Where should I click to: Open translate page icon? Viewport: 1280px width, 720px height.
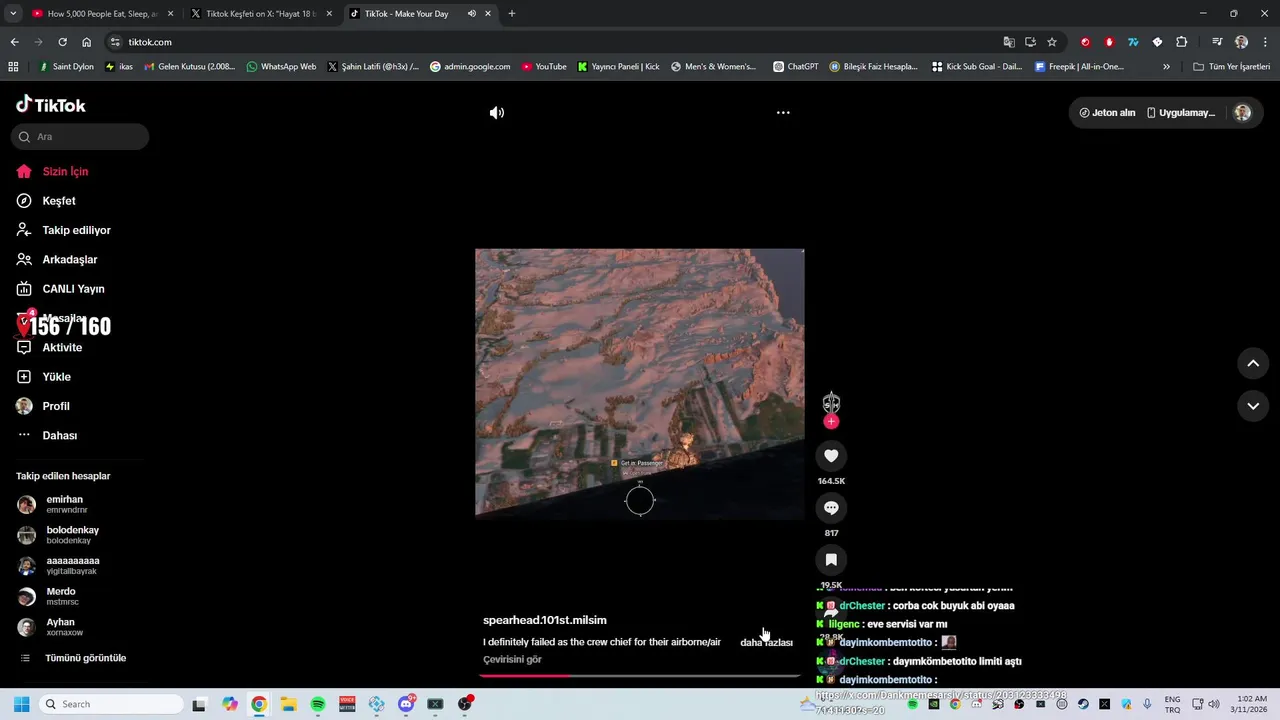pyautogui.click(x=1009, y=42)
